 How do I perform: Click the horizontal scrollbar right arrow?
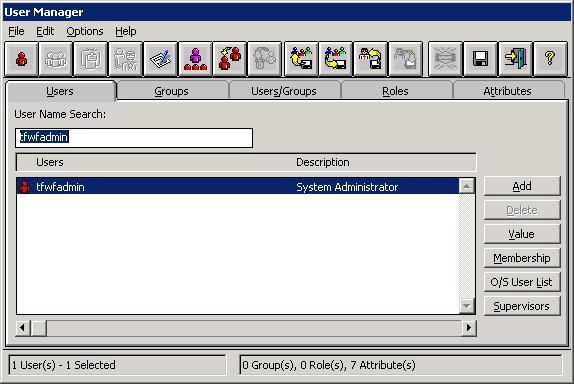[468, 328]
